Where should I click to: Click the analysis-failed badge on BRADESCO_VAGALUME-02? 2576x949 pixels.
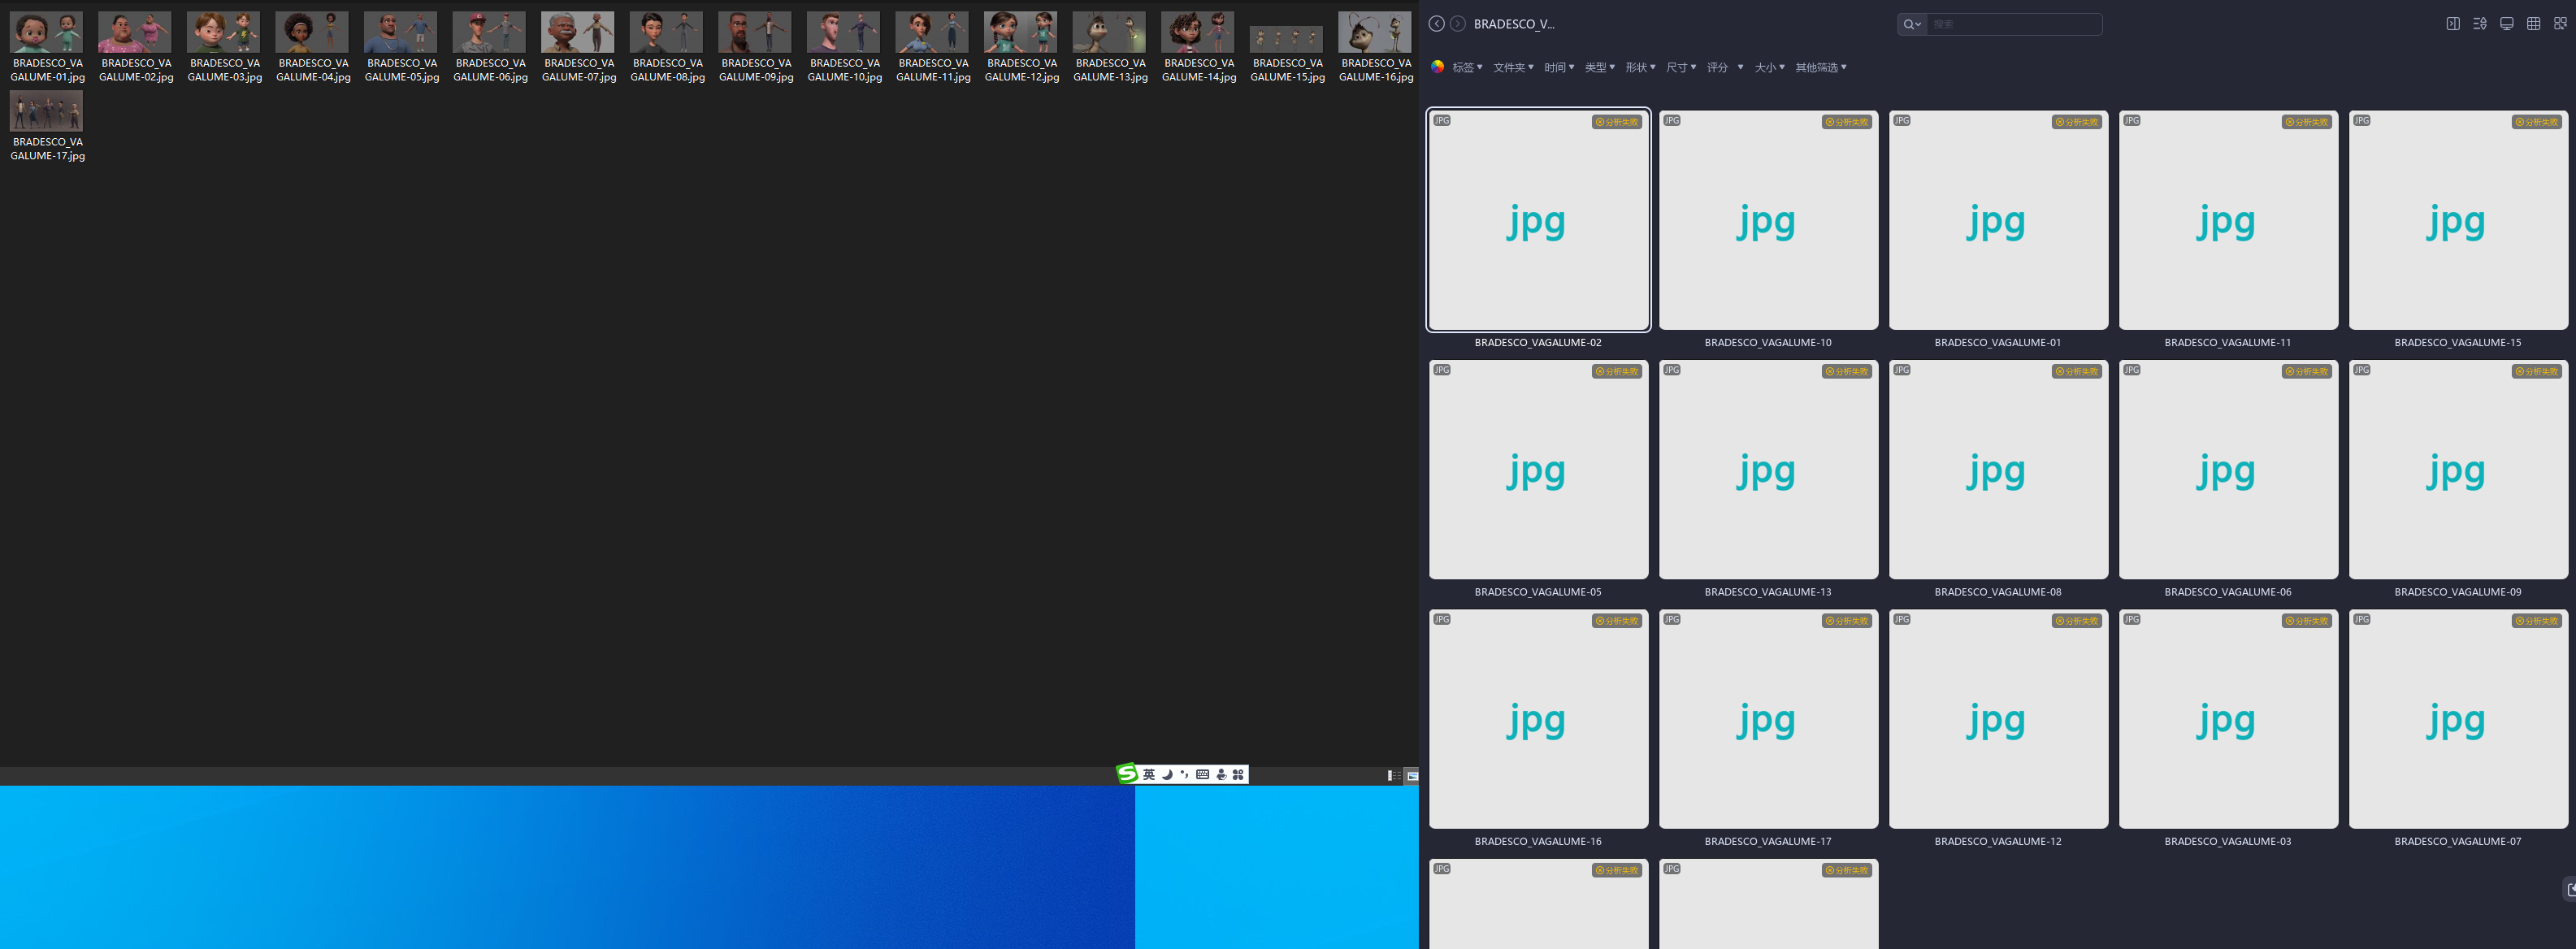(x=1617, y=122)
